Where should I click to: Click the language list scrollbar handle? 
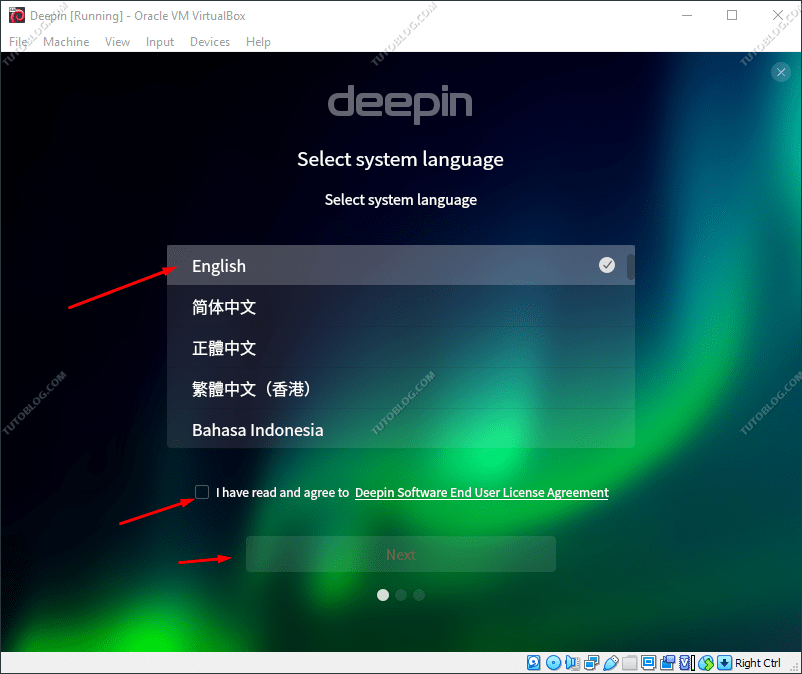point(631,266)
